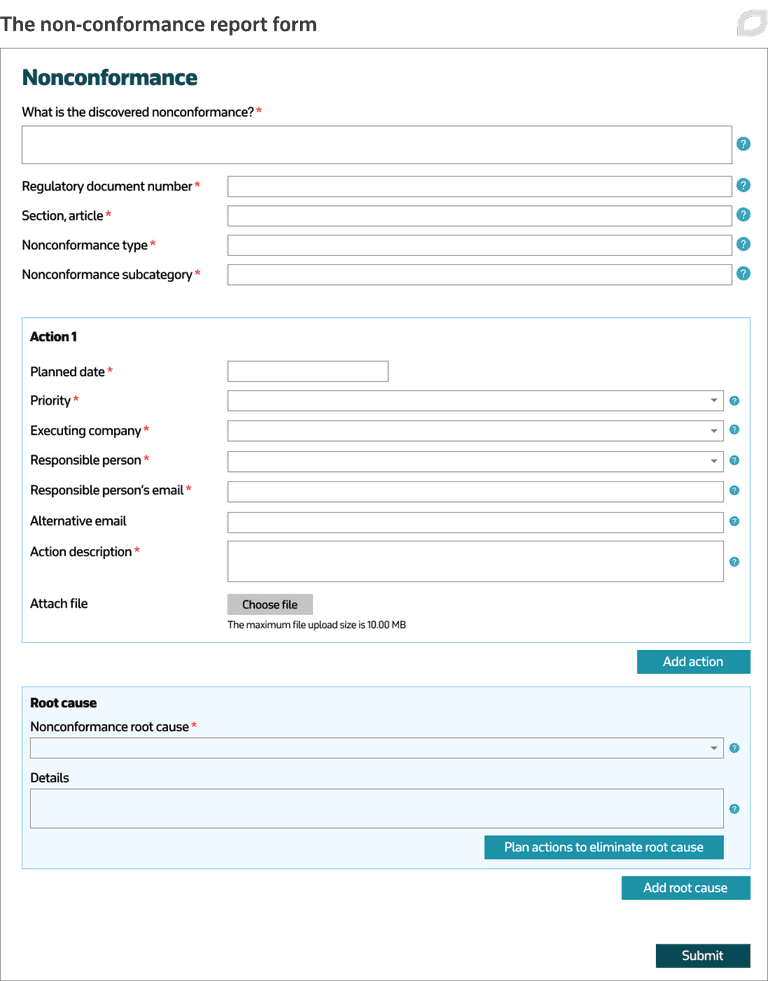Click help icon next to Nonconformance subcategory

pyautogui.click(x=743, y=272)
